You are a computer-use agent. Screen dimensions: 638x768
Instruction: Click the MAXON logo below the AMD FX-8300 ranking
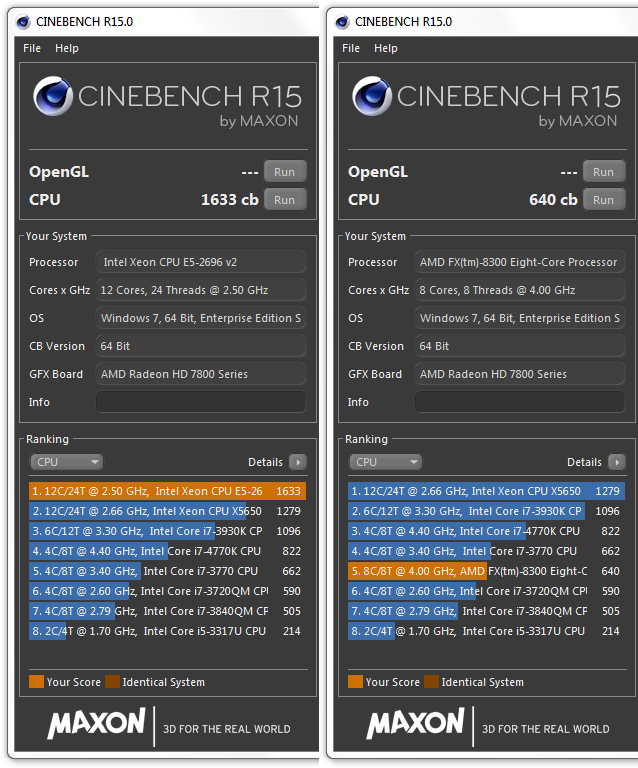pos(415,724)
